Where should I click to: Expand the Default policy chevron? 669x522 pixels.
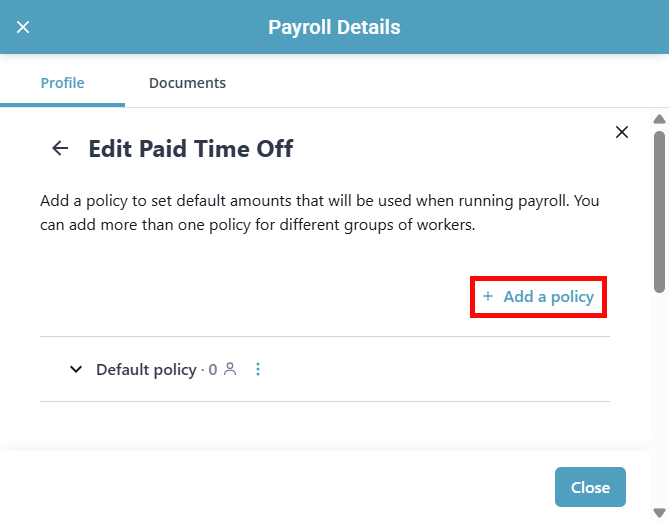[75, 370]
